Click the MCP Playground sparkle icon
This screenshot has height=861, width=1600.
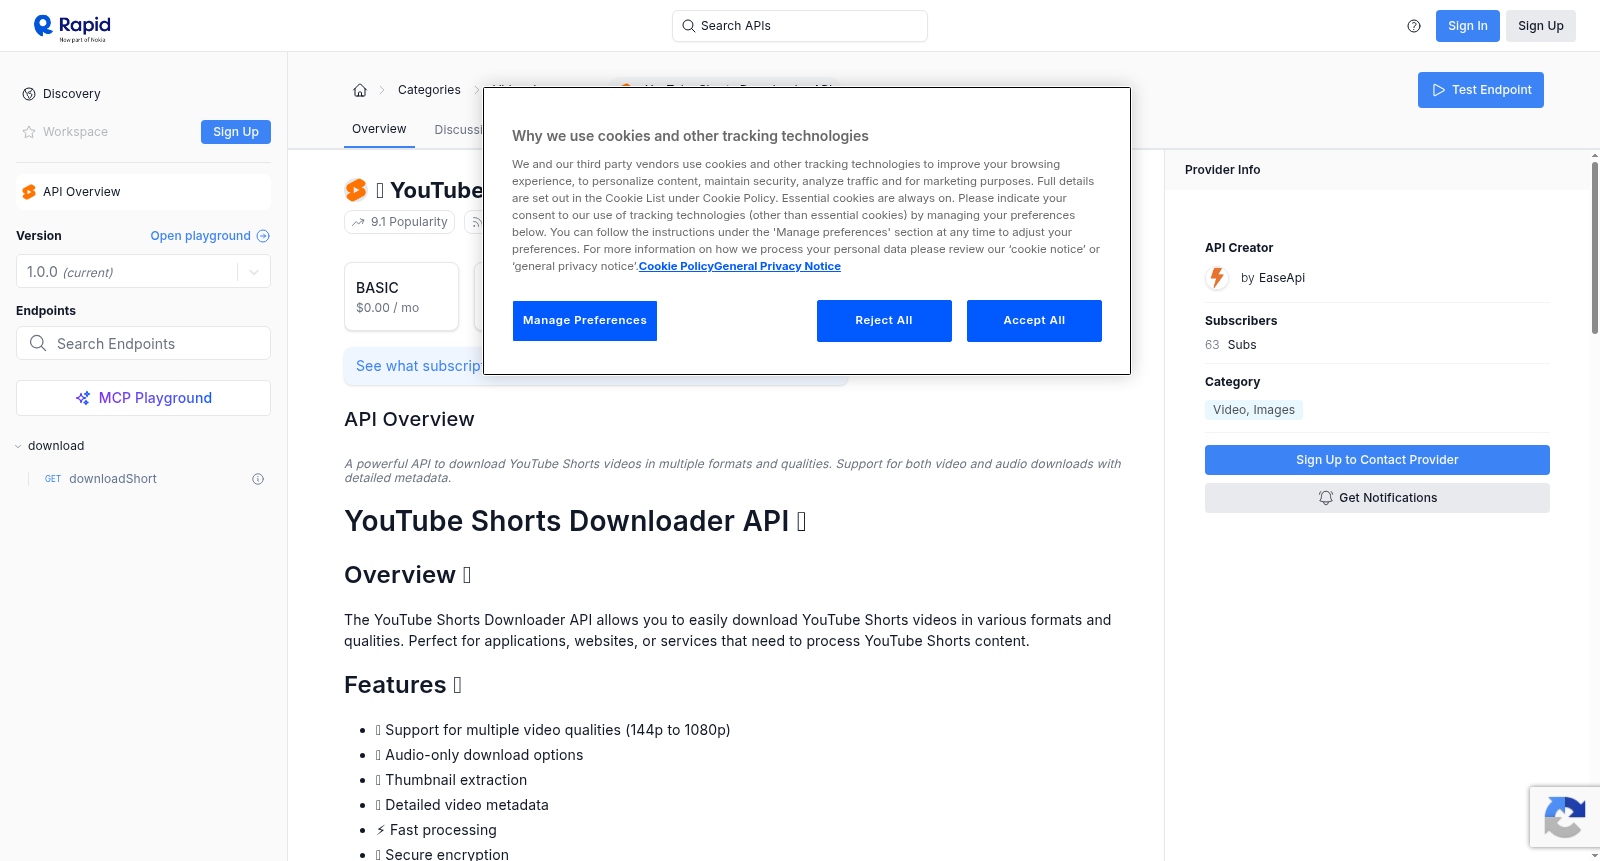[83, 398]
